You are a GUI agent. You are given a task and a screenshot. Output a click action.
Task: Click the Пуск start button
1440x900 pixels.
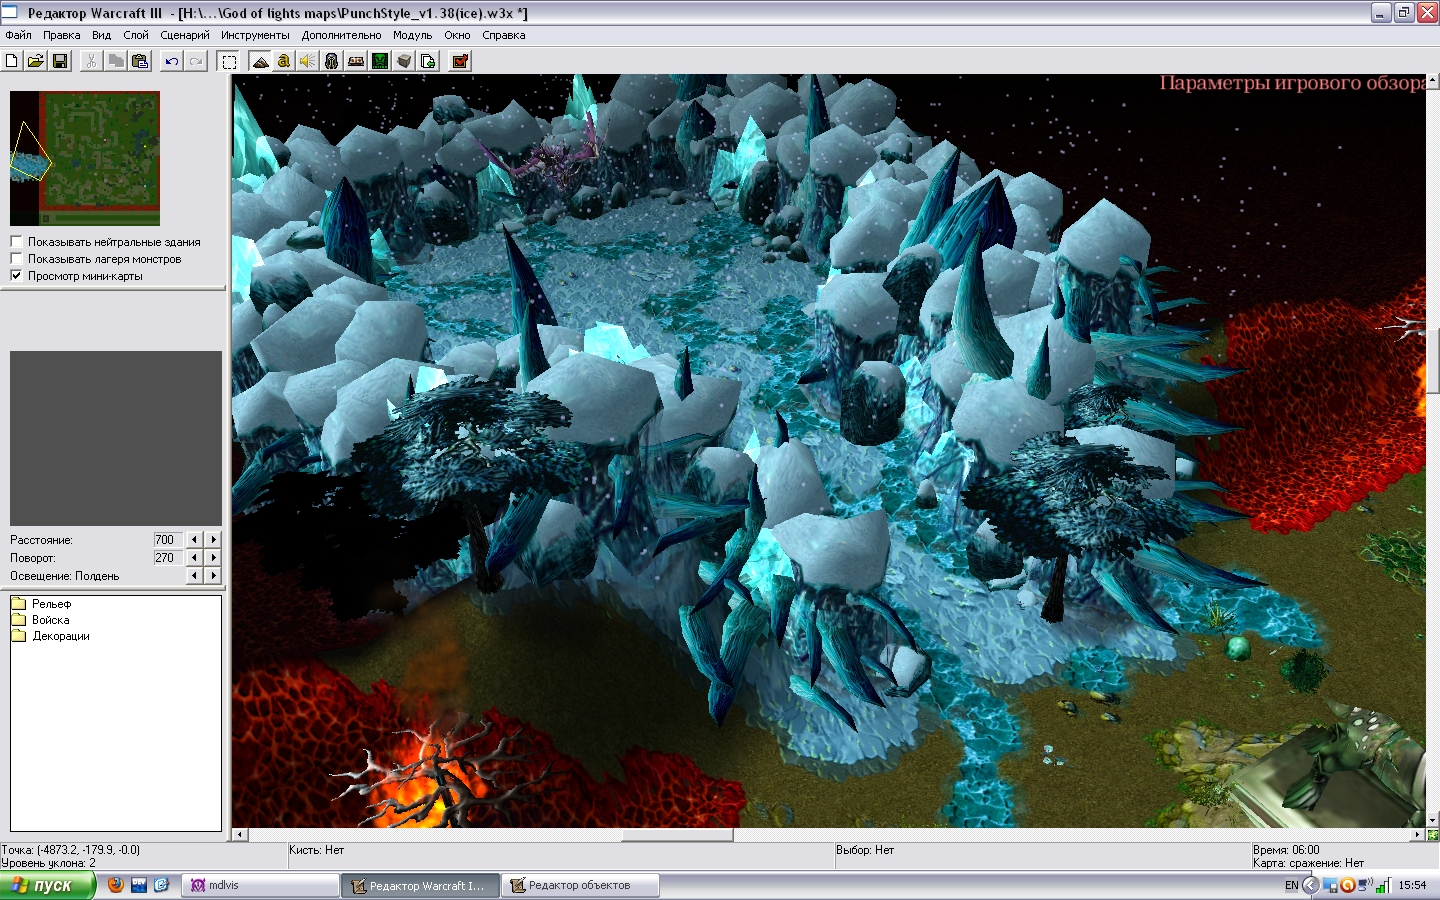tap(48, 885)
